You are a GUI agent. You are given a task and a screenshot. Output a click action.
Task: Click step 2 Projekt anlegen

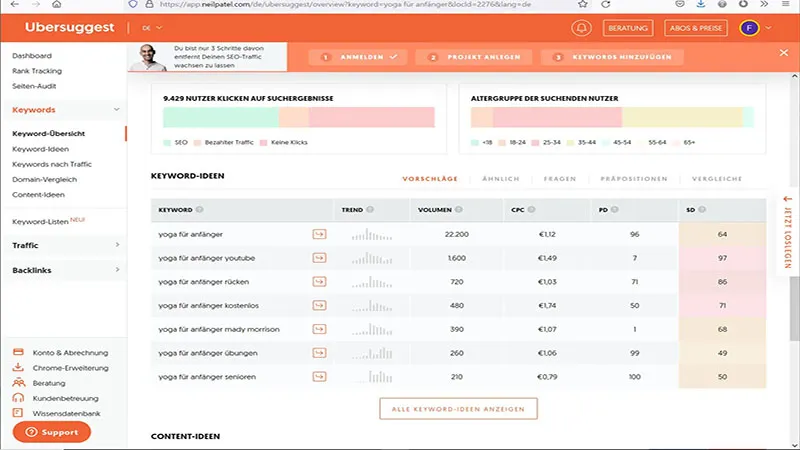coord(474,57)
